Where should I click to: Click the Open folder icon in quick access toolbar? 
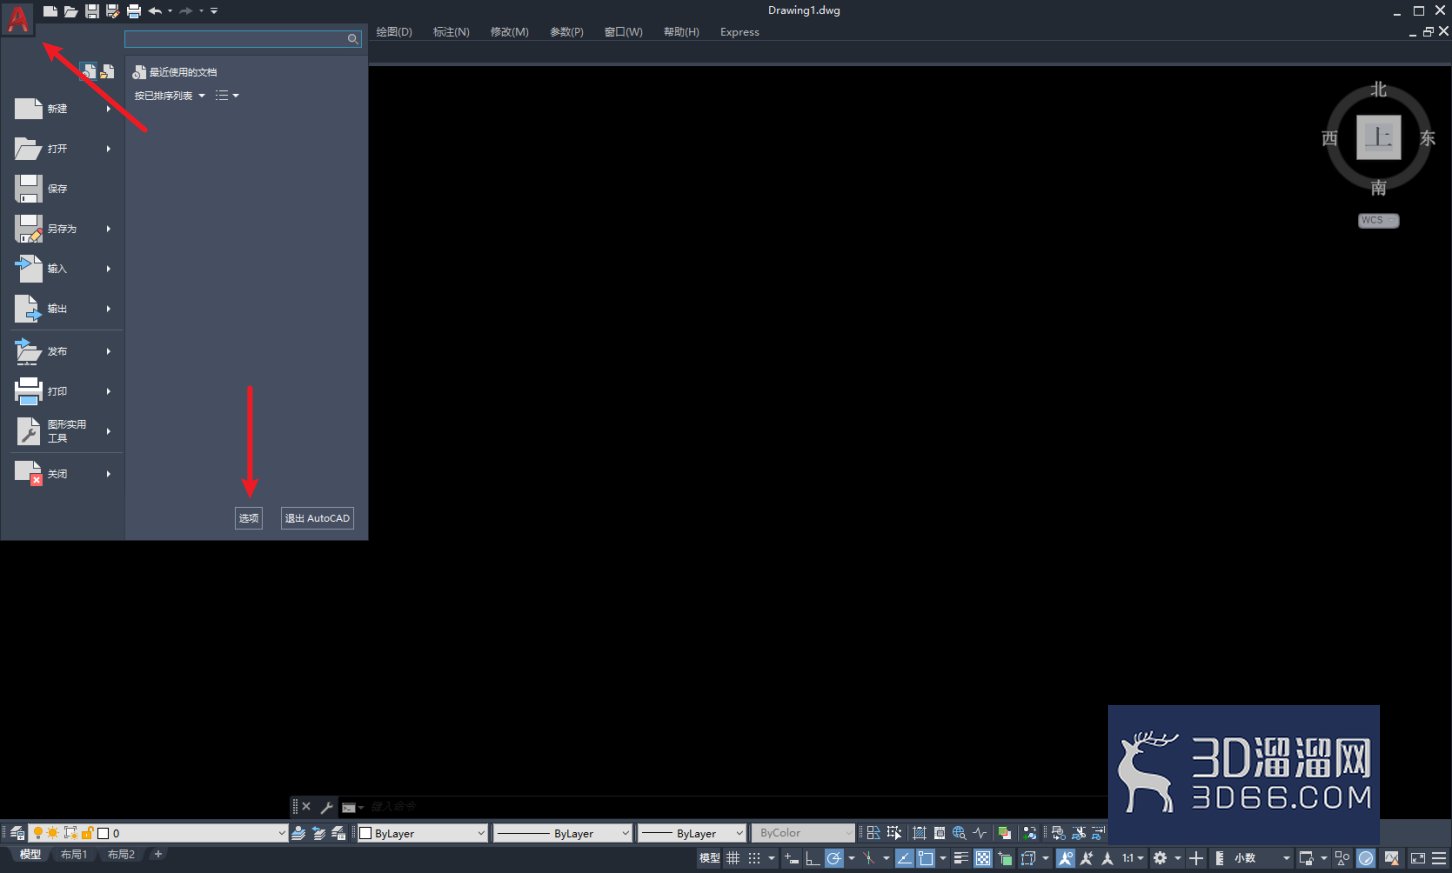tap(71, 11)
